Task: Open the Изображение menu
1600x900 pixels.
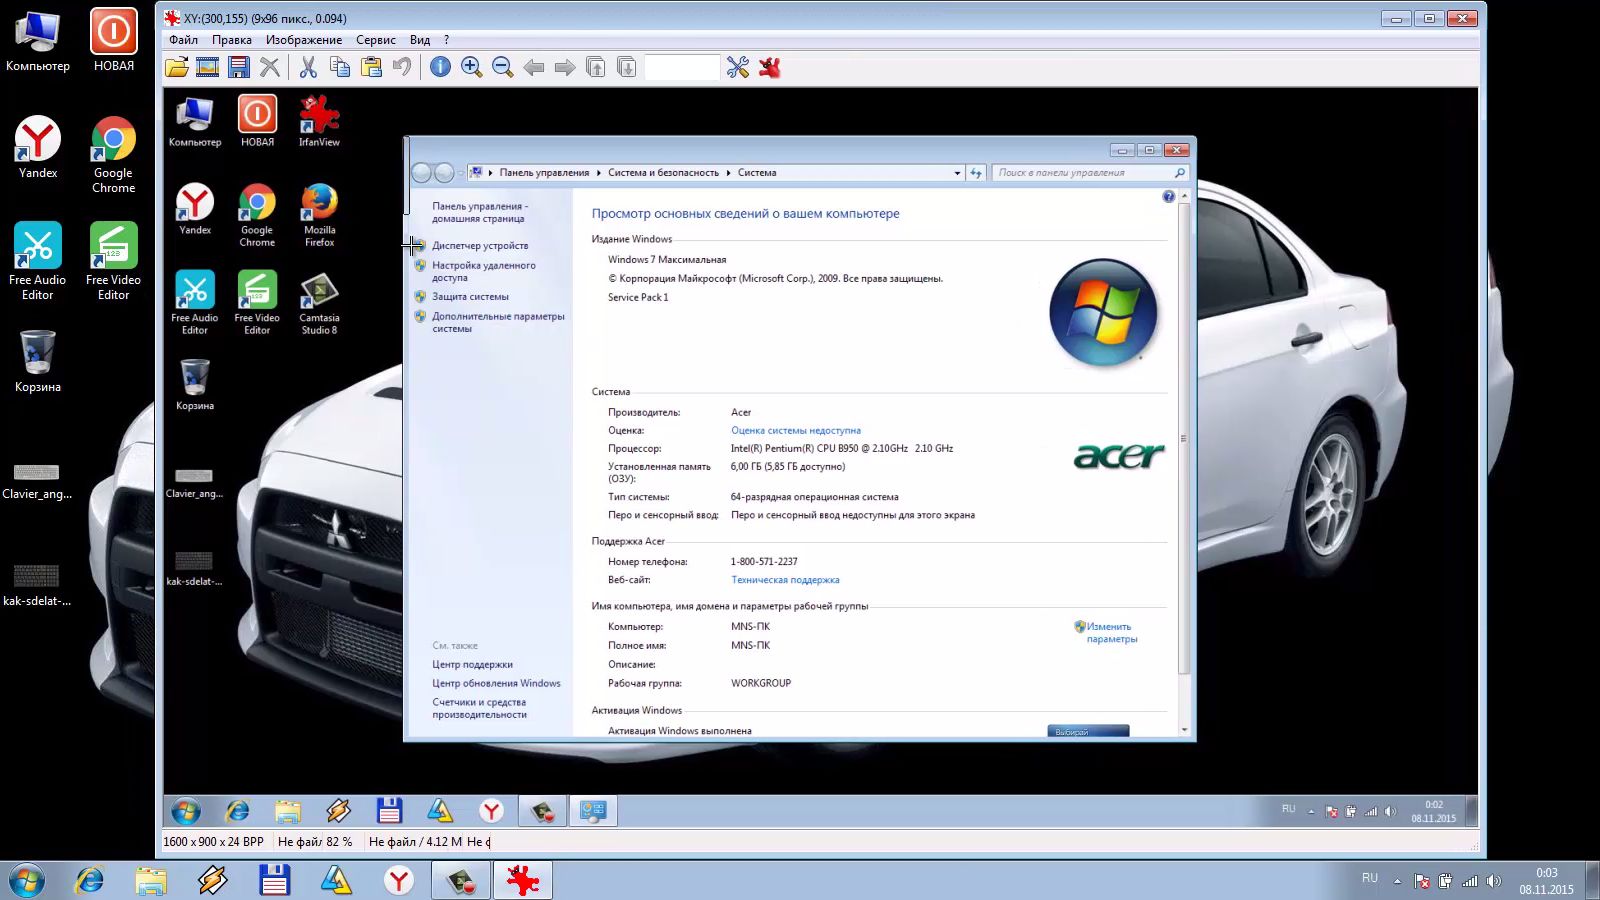Action: pyautogui.click(x=304, y=40)
